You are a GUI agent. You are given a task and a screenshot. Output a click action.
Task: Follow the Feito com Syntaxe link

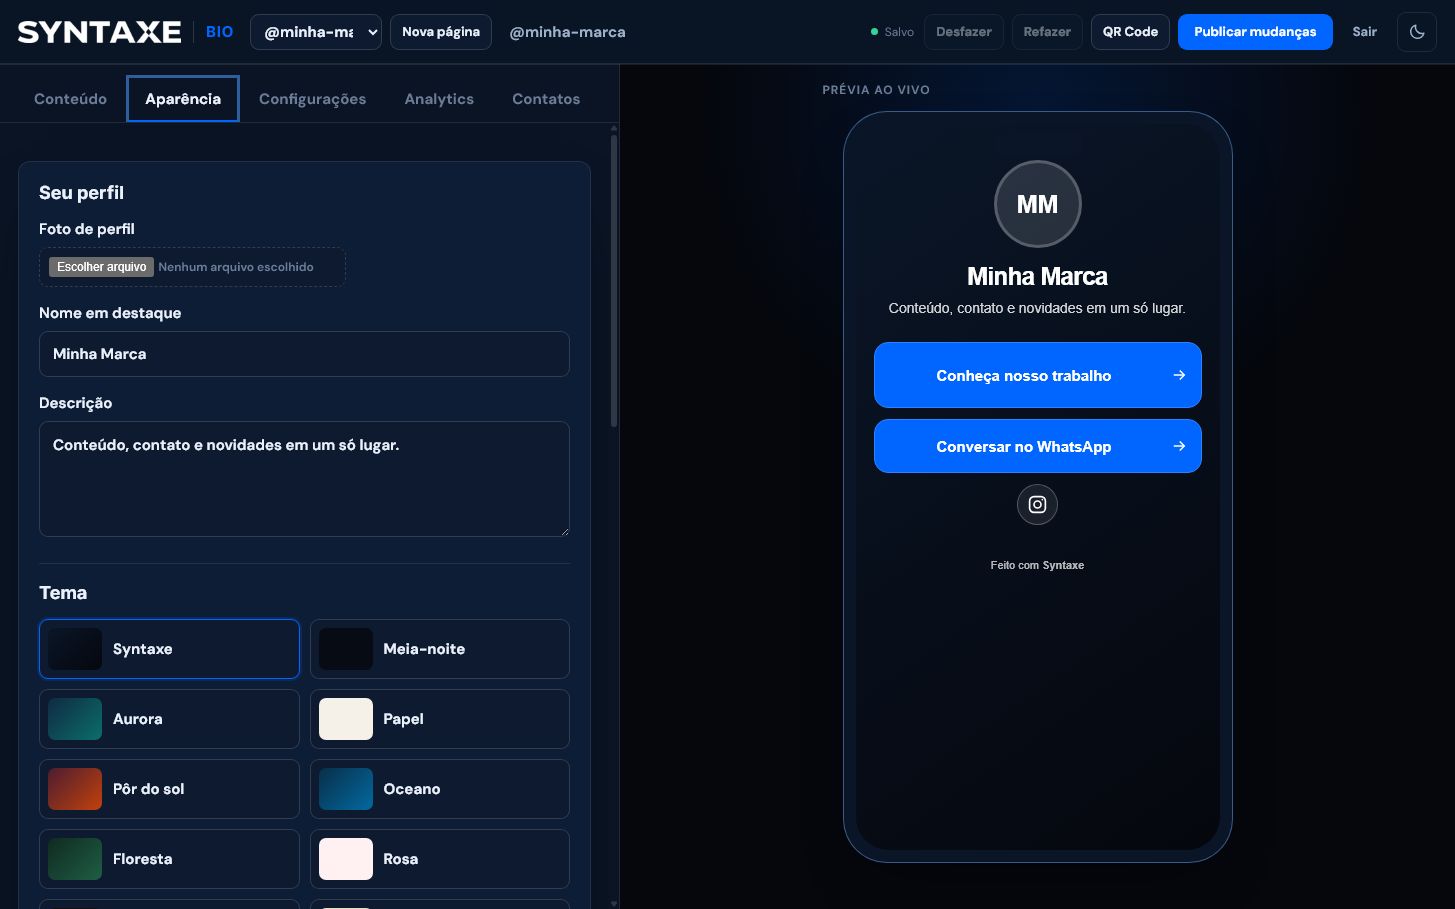[x=1037, y=565]
